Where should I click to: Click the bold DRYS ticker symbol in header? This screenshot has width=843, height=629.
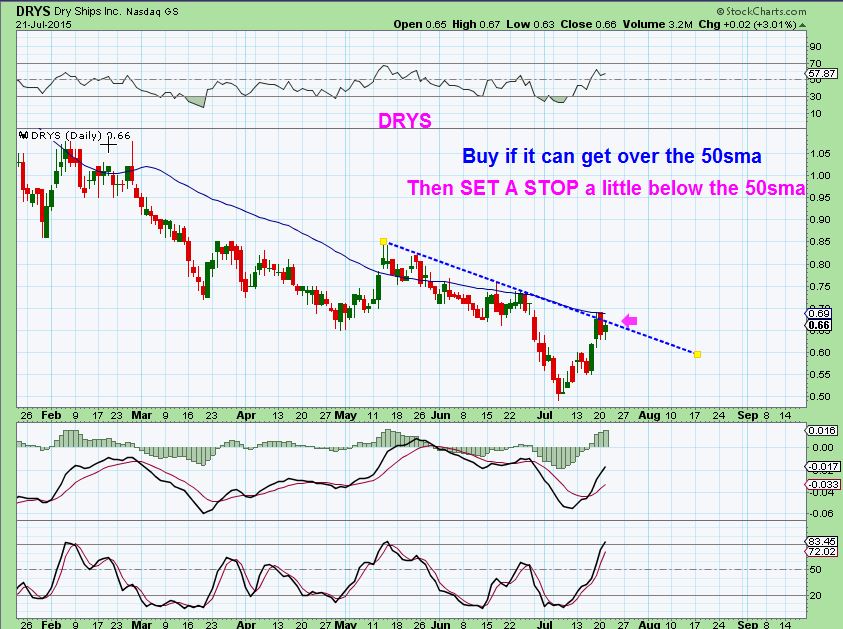(x=33, y=11)
